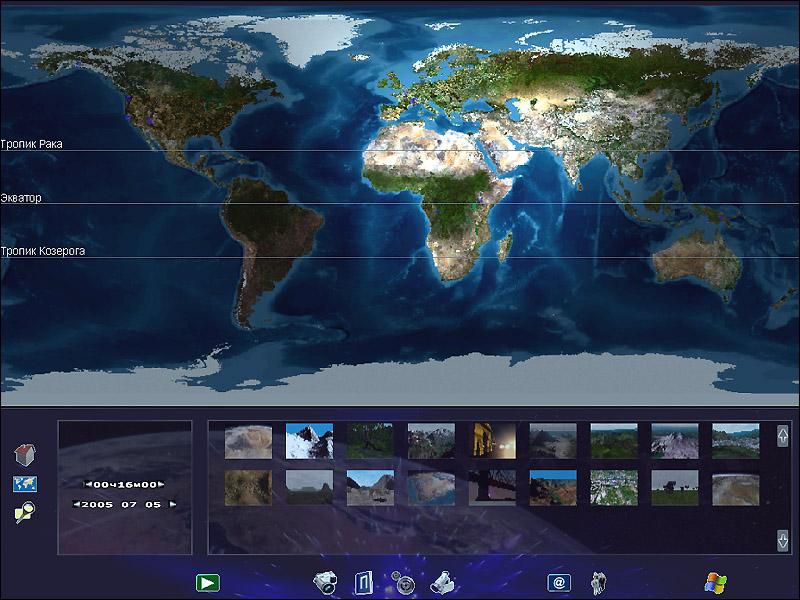This screenshot has height=600, width=800.
Task: Click the red house home icon
Action: [24, 455]
